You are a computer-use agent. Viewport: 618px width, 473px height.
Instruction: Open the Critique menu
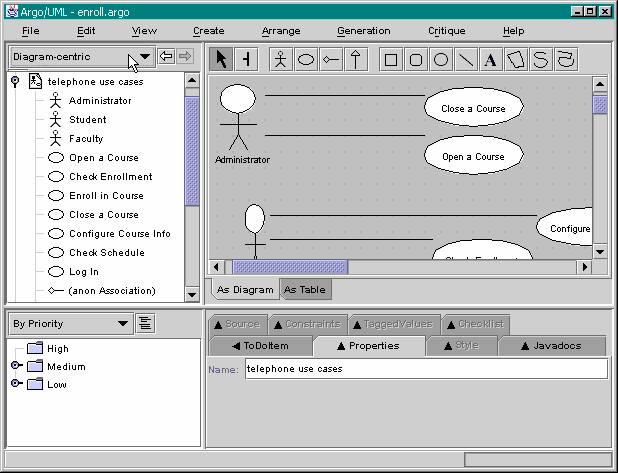click(x=447, y=31)
